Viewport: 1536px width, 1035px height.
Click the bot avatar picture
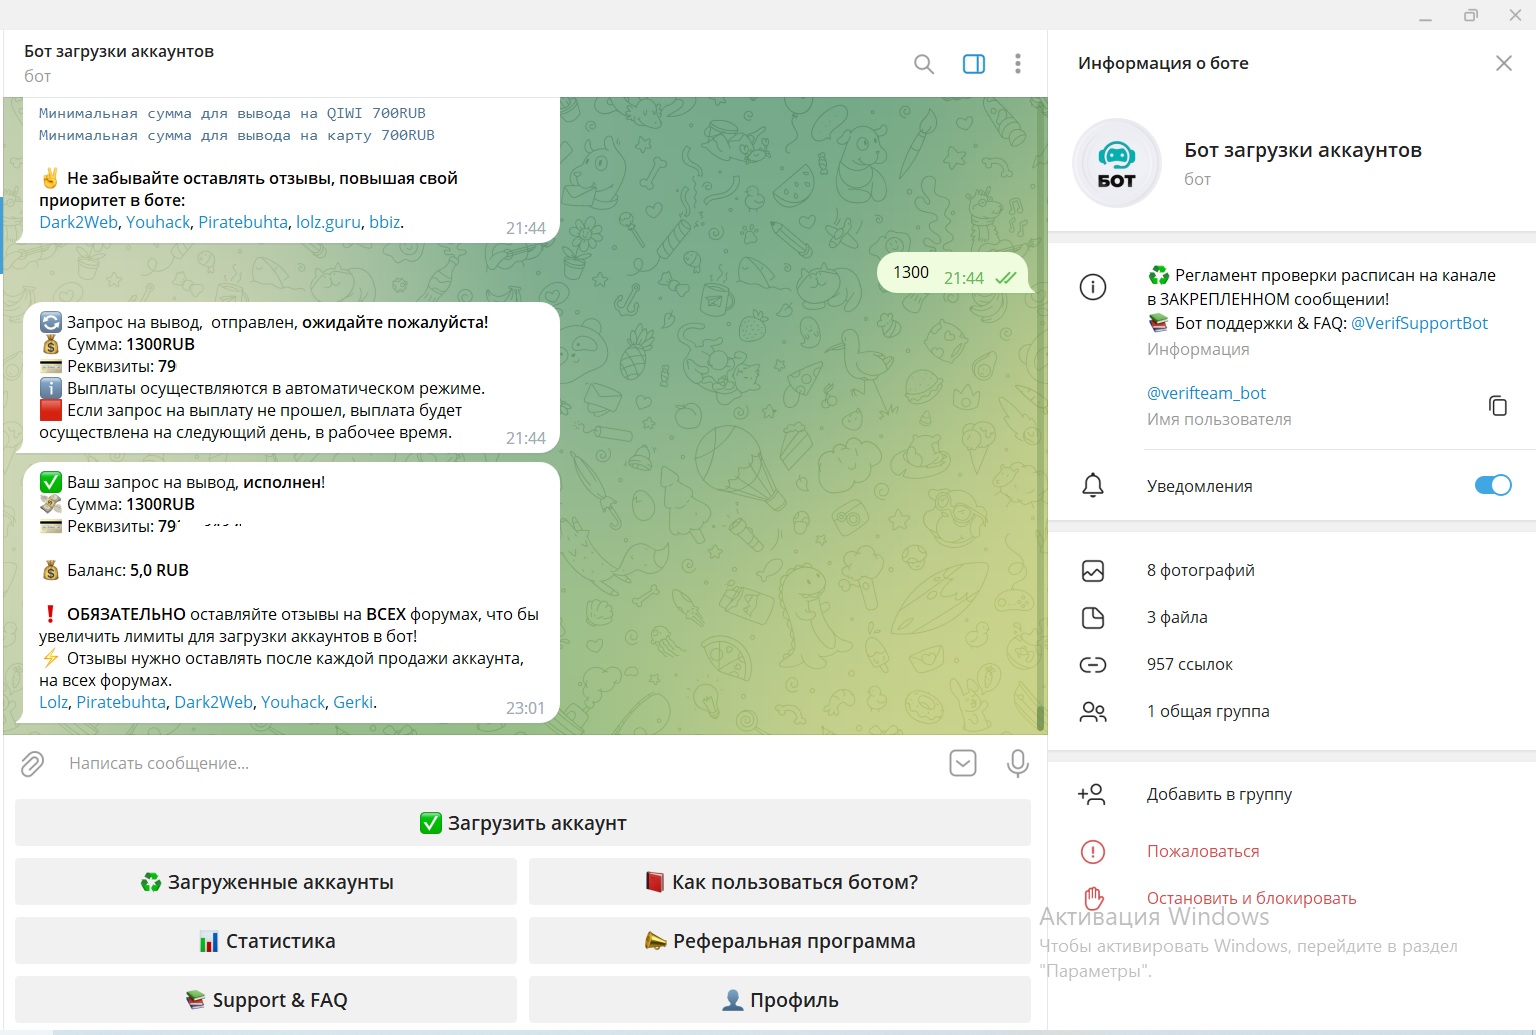(1116, 163)
